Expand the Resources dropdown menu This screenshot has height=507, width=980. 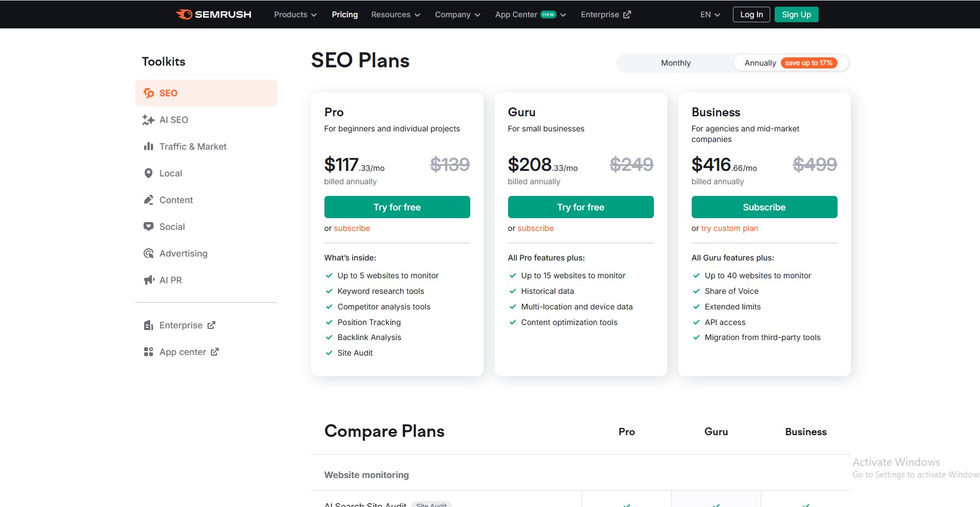[x=395, y=15]
